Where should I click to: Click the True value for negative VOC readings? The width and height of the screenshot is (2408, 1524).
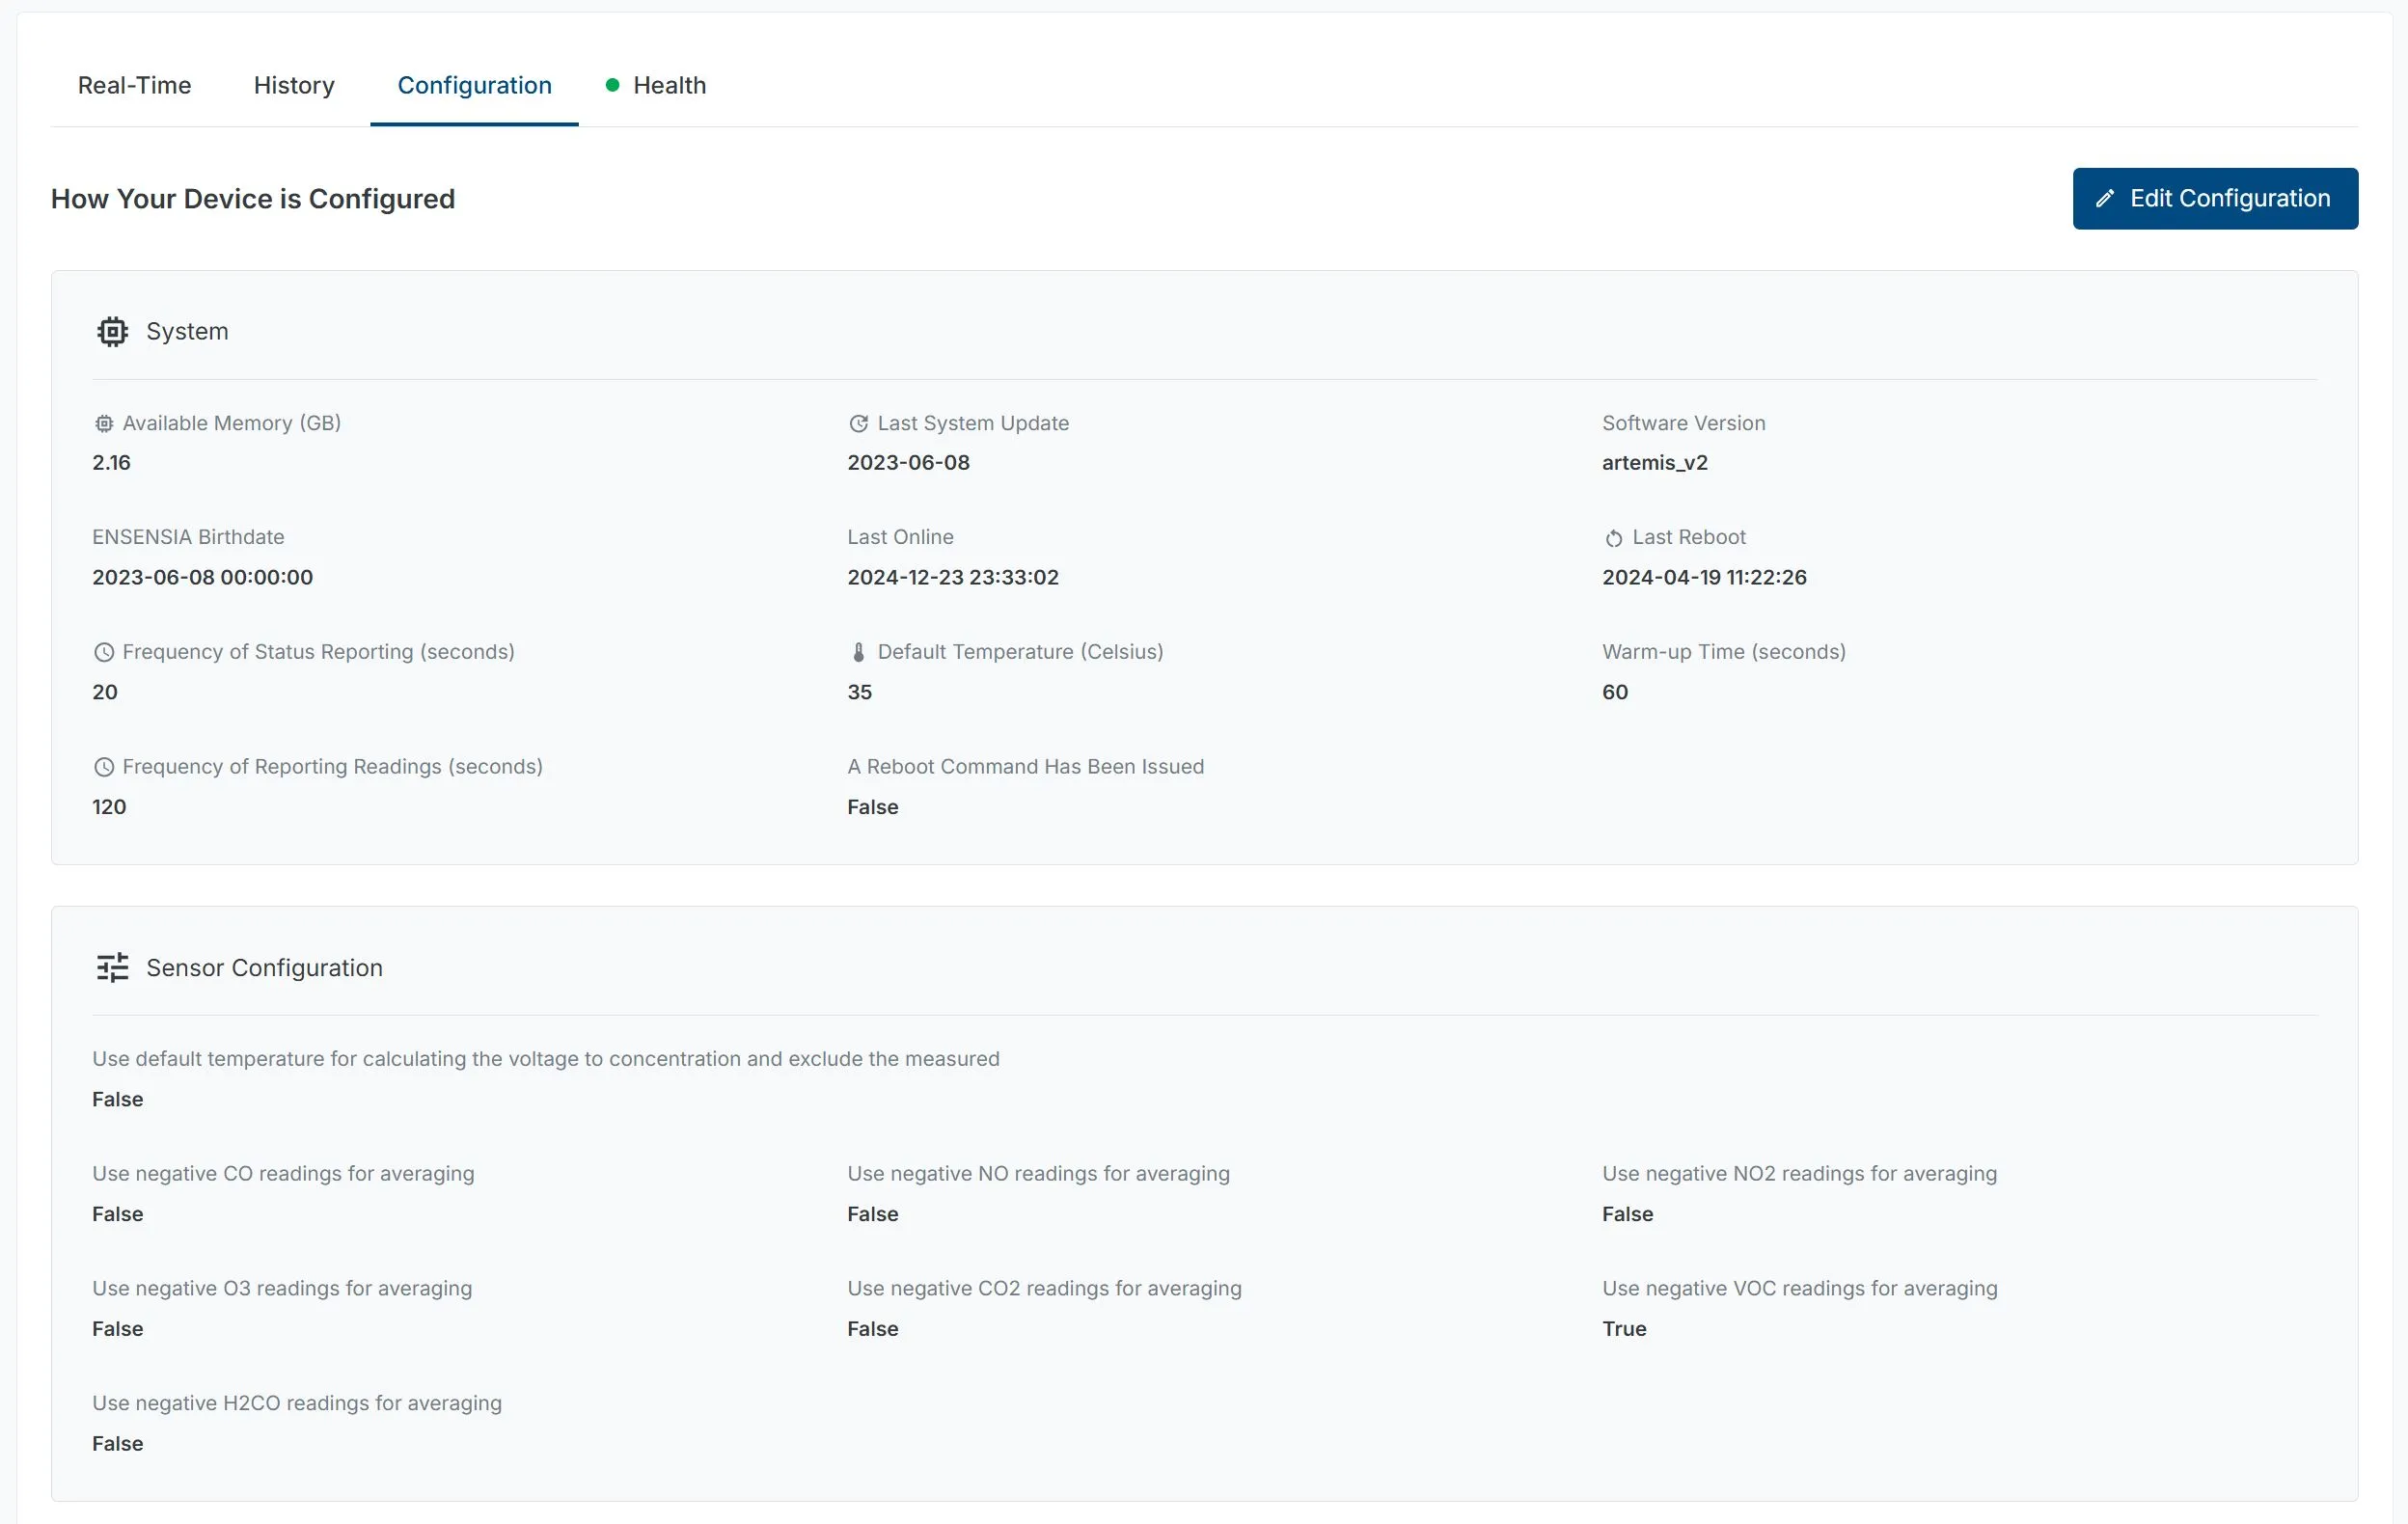click(x=1623, y=1329)
